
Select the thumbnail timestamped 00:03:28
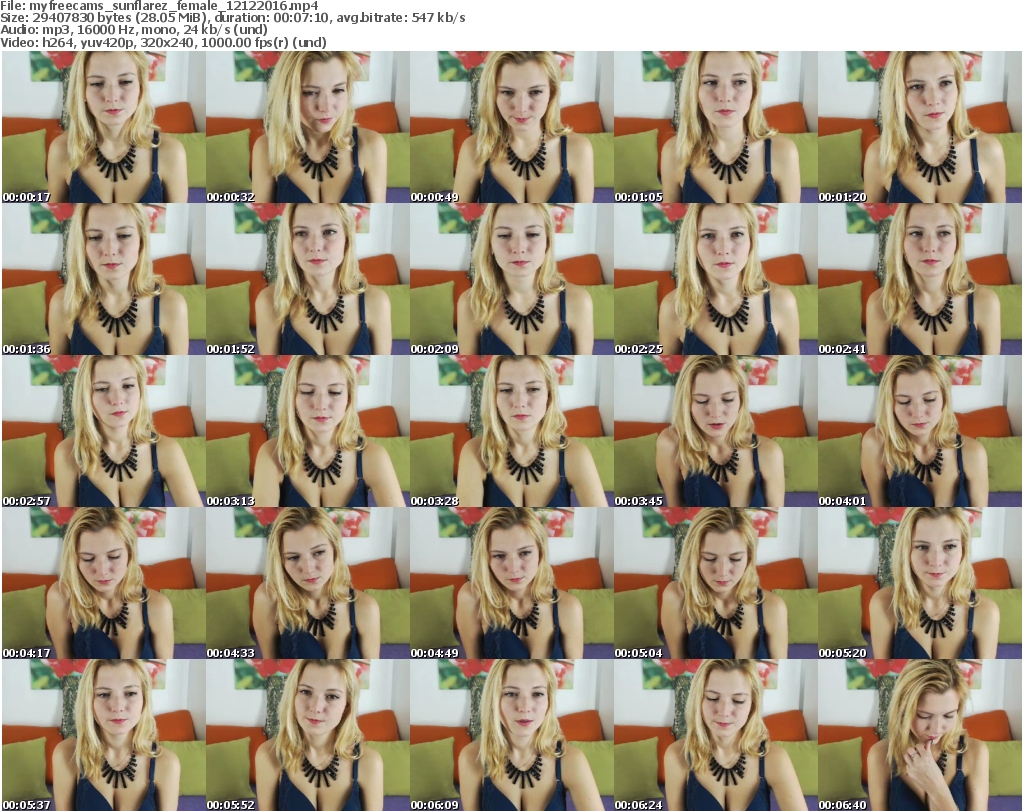512,432
